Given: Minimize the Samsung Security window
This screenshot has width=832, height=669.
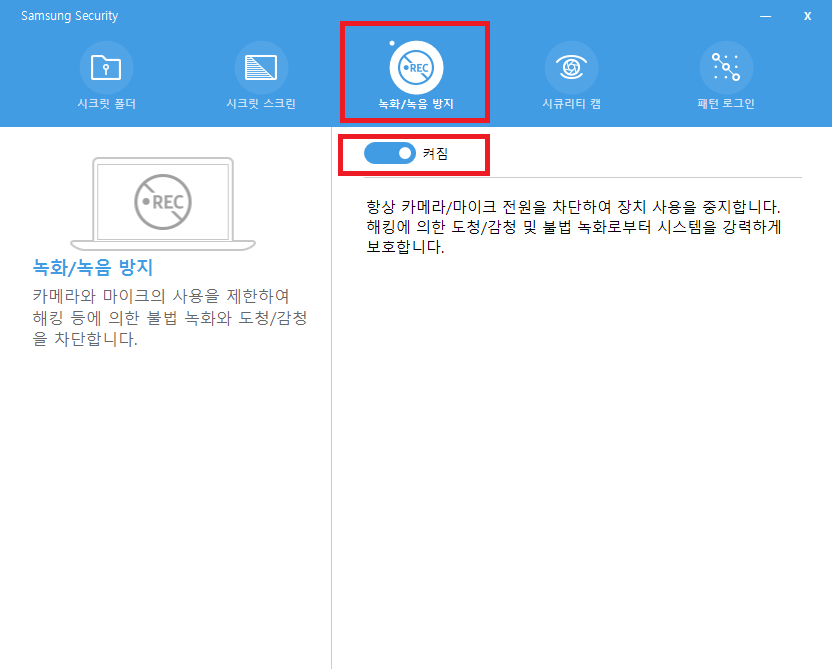Looking at the screenshot, I should [765, 16].
